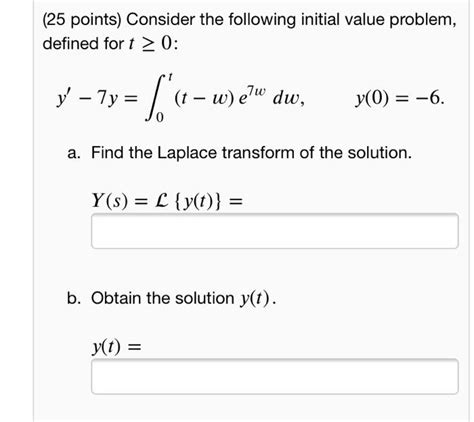Click the y(t) solution answer box
Screen dimensions: 474x422
(275, 376)
